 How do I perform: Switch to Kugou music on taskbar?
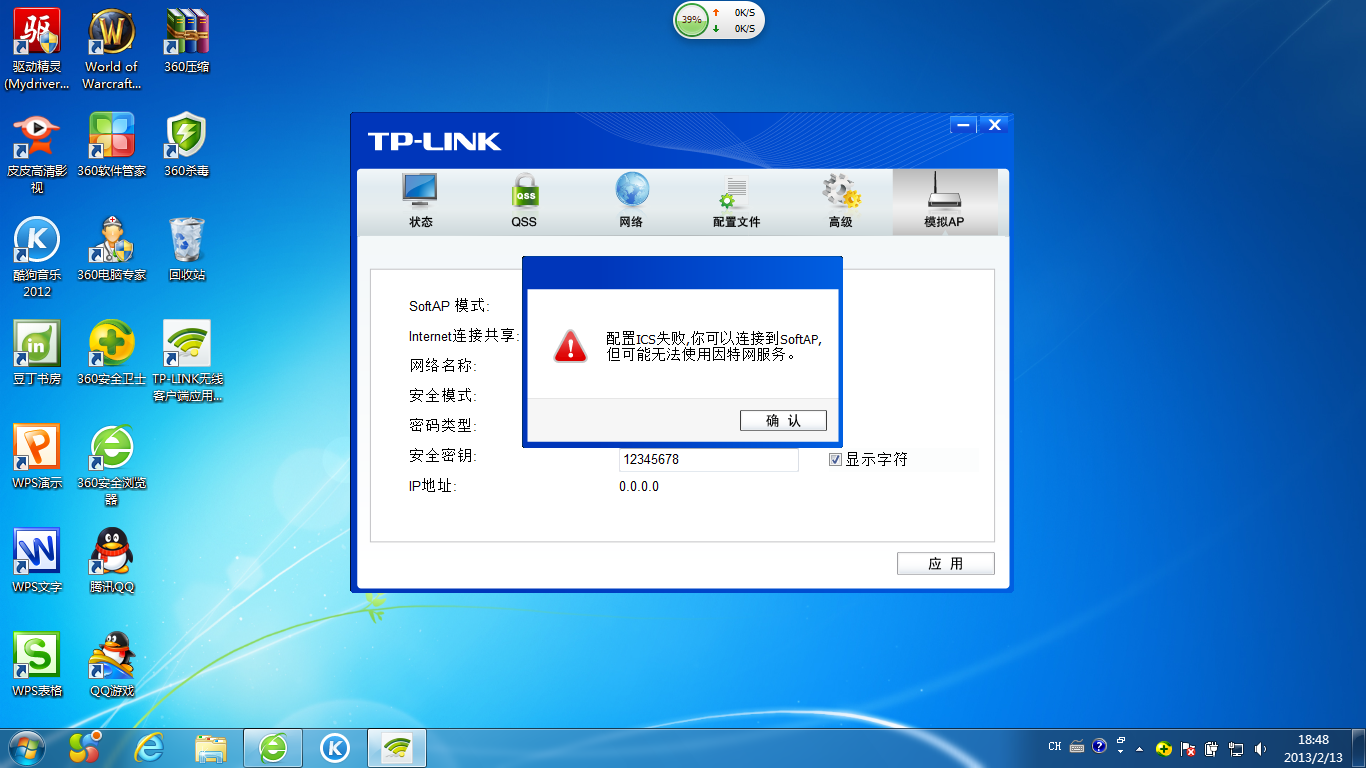[335, 747]
